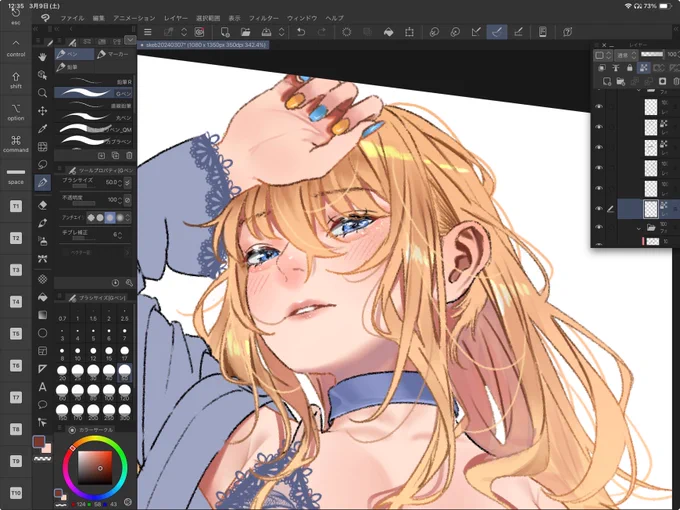Adjust the stabilization value stepper

click(120, 235)
